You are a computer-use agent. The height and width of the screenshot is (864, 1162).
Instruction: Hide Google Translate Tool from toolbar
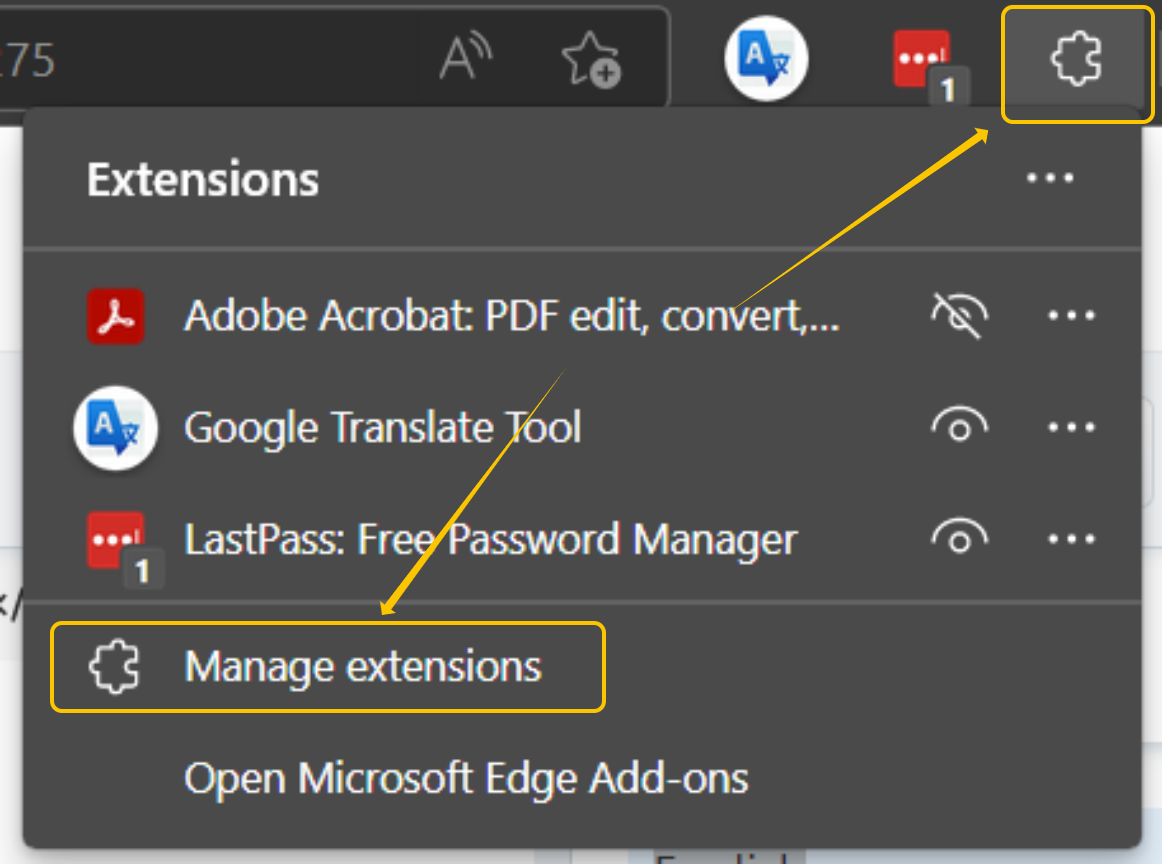959,427
